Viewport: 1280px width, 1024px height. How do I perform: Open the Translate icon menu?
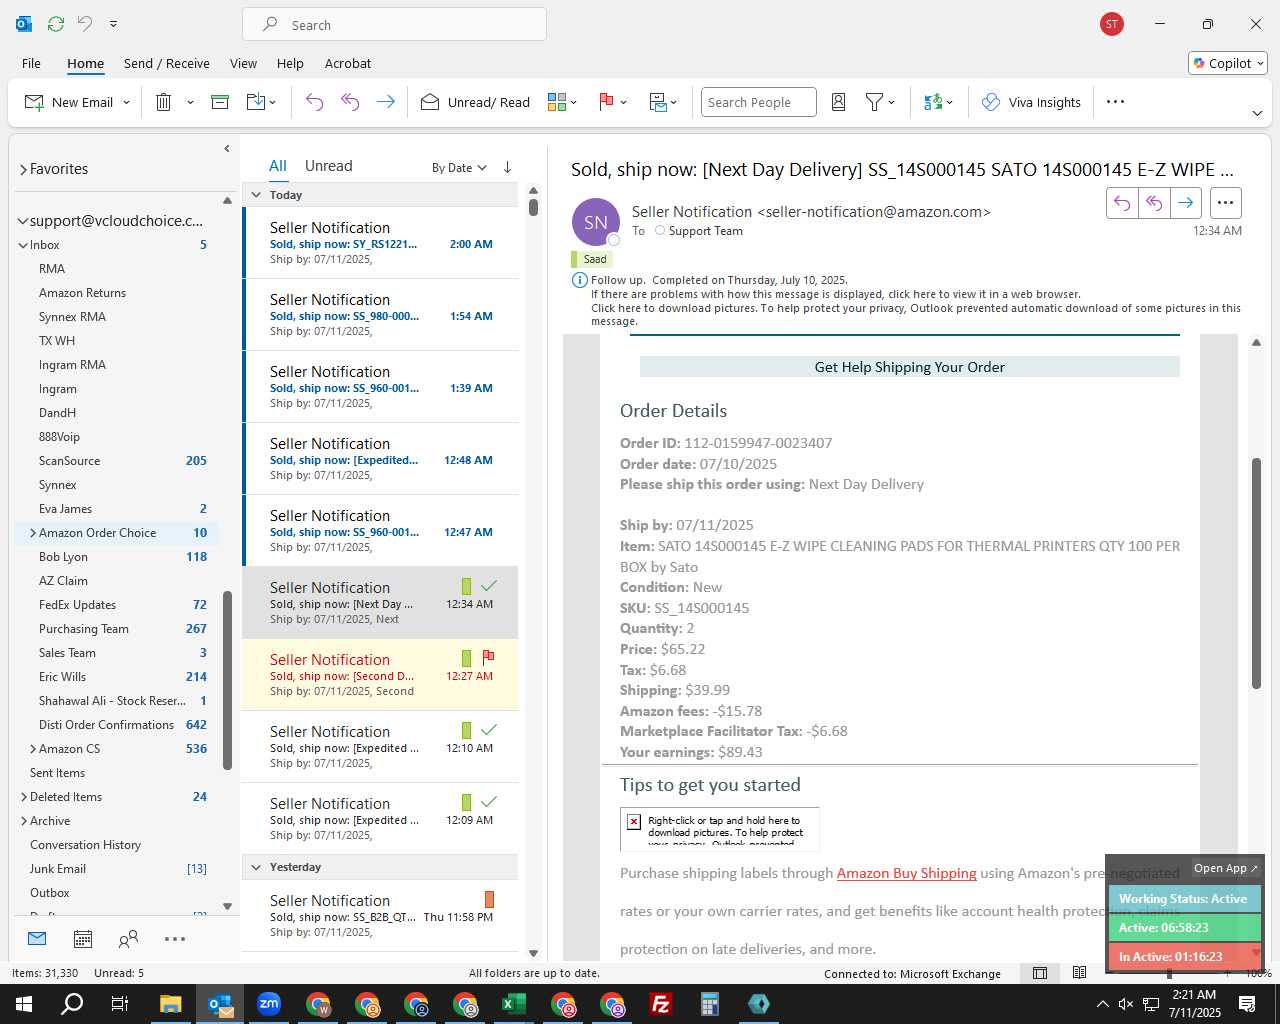click(938, 102)
